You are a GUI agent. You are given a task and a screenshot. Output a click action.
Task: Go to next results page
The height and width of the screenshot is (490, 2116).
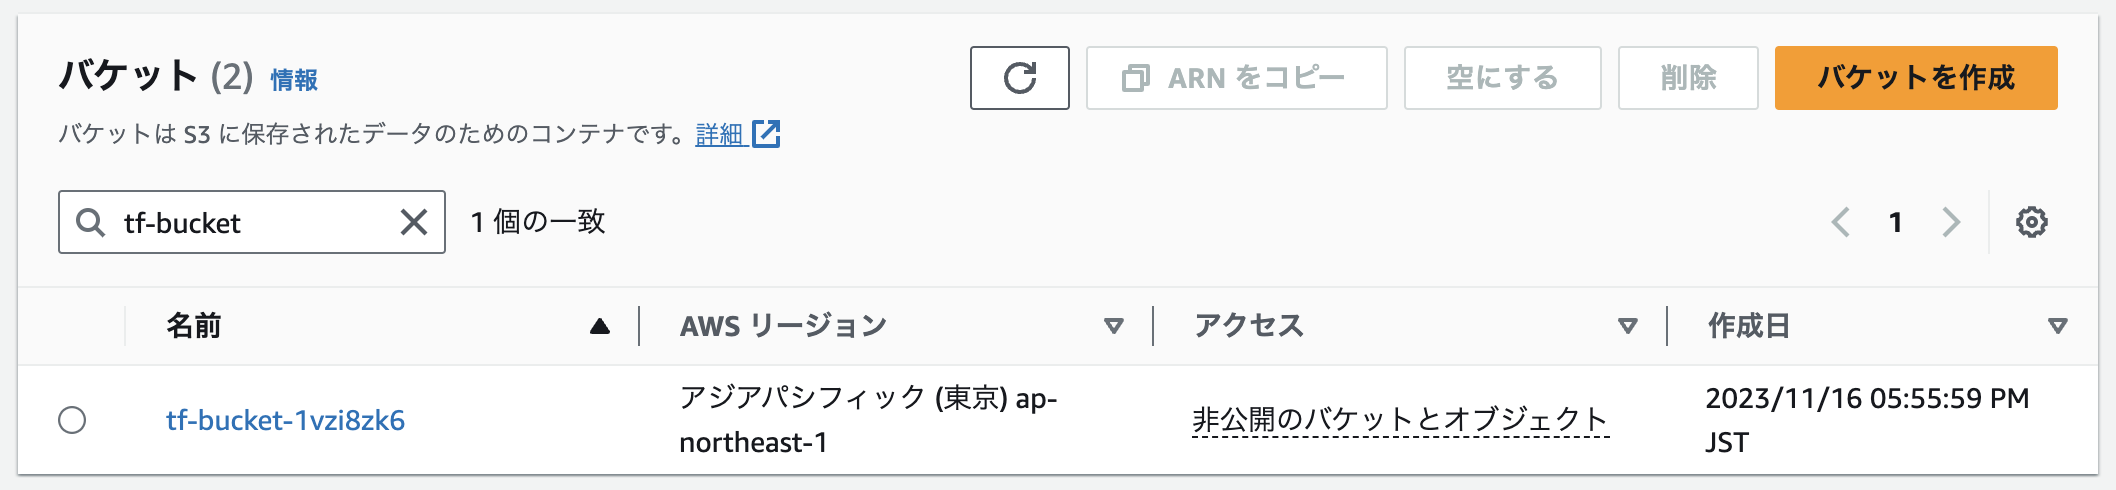pos(1950,222)
